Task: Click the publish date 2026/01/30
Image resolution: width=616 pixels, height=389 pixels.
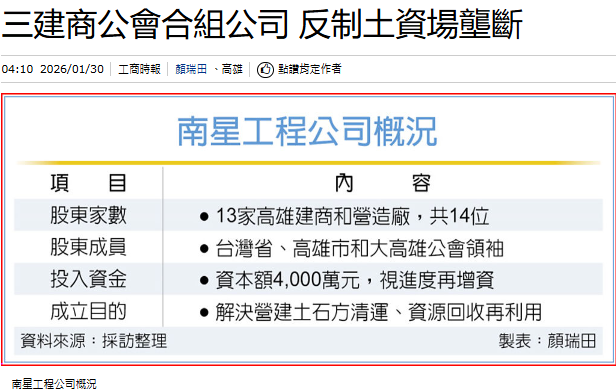Action: click(72, 69)
